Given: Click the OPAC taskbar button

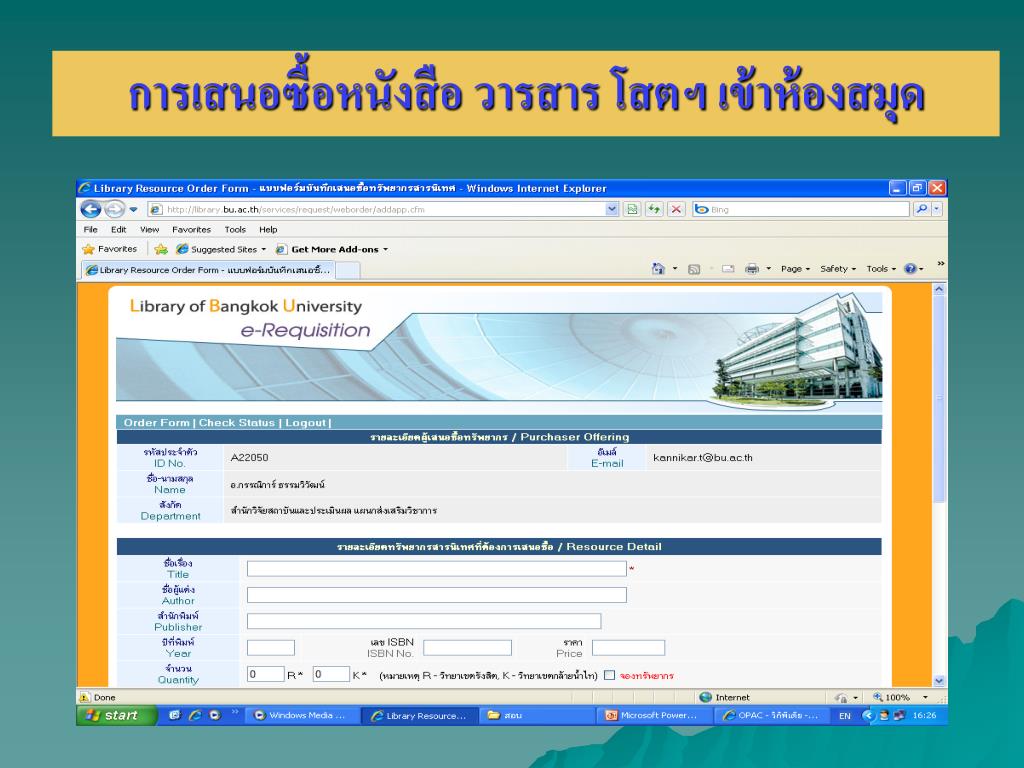Looking at the screenshot, I should point(771,716).
